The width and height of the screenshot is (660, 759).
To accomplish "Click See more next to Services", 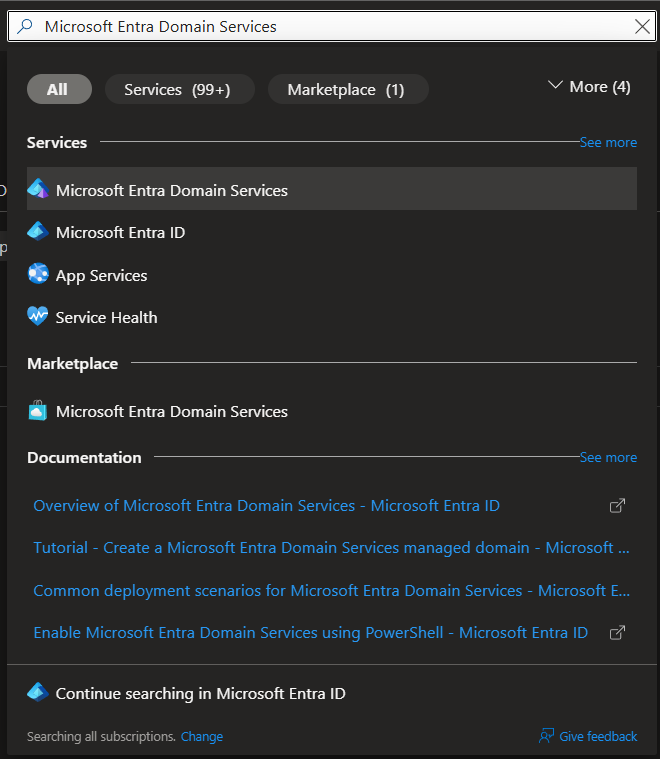I will coord(608,143).
